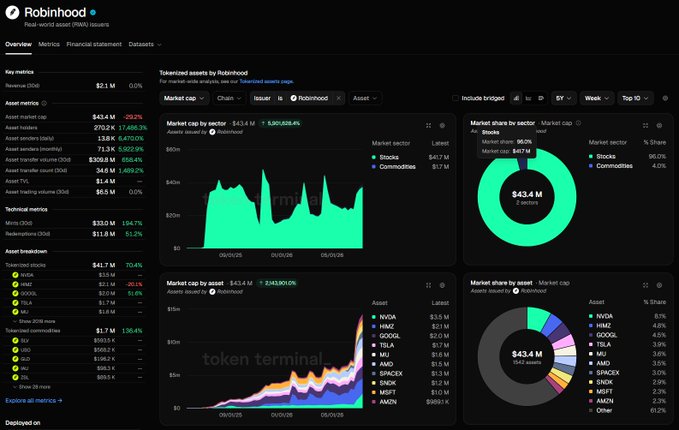Image resolution: width=679 pixels, height=430 pixels.
Task: Expand the Market share by asset chart fullscreen
Action: [645, 285]
